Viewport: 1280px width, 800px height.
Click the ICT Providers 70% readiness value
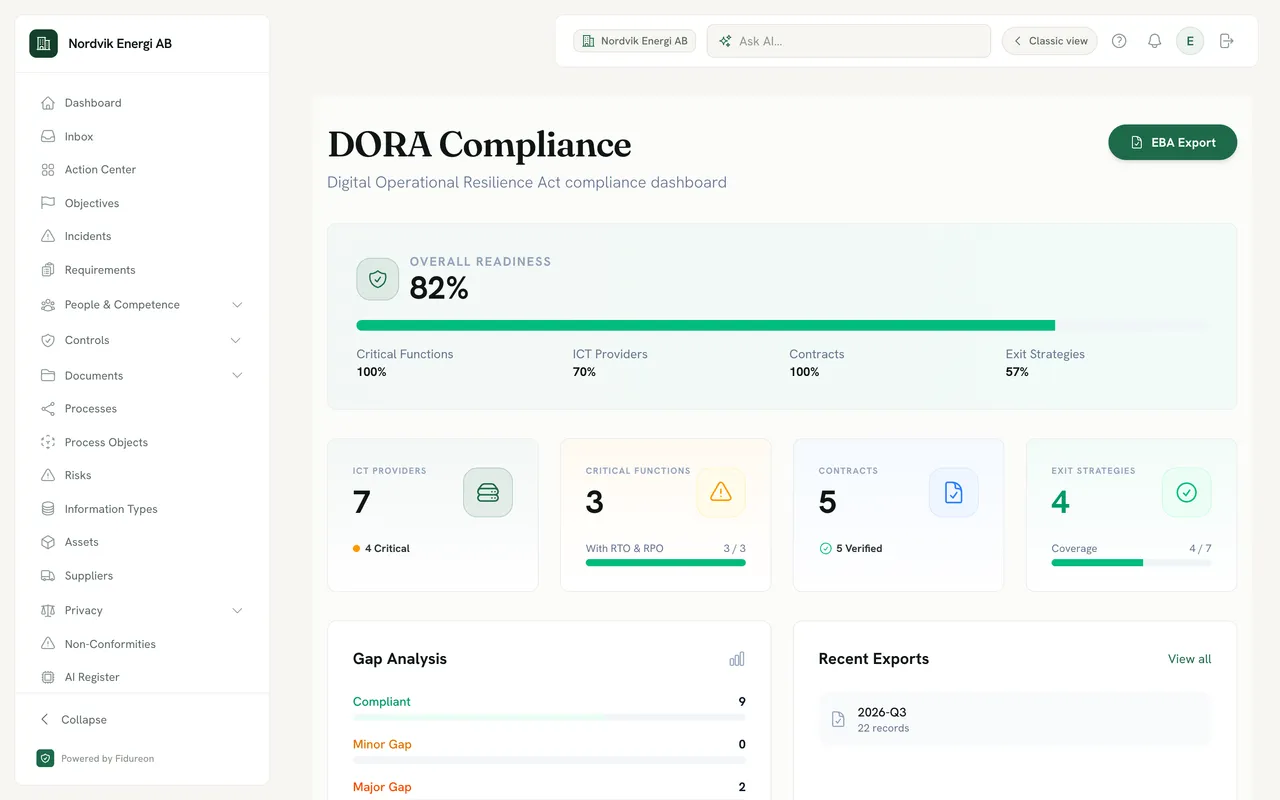584,372
